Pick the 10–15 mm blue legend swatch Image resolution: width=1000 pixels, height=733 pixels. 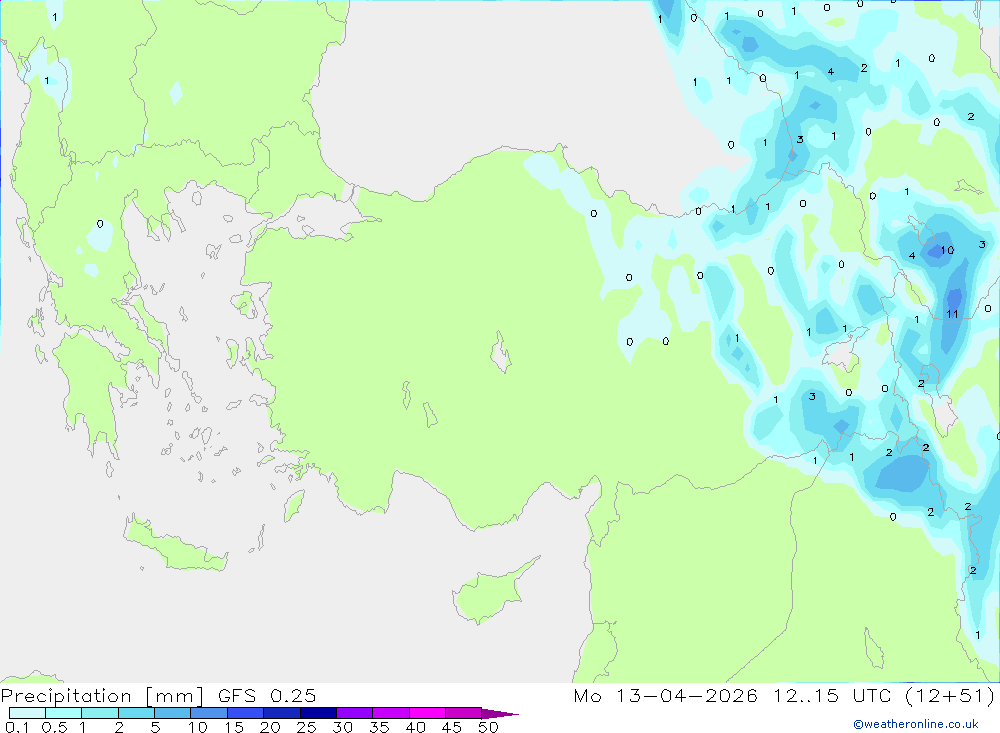[209, 713]
